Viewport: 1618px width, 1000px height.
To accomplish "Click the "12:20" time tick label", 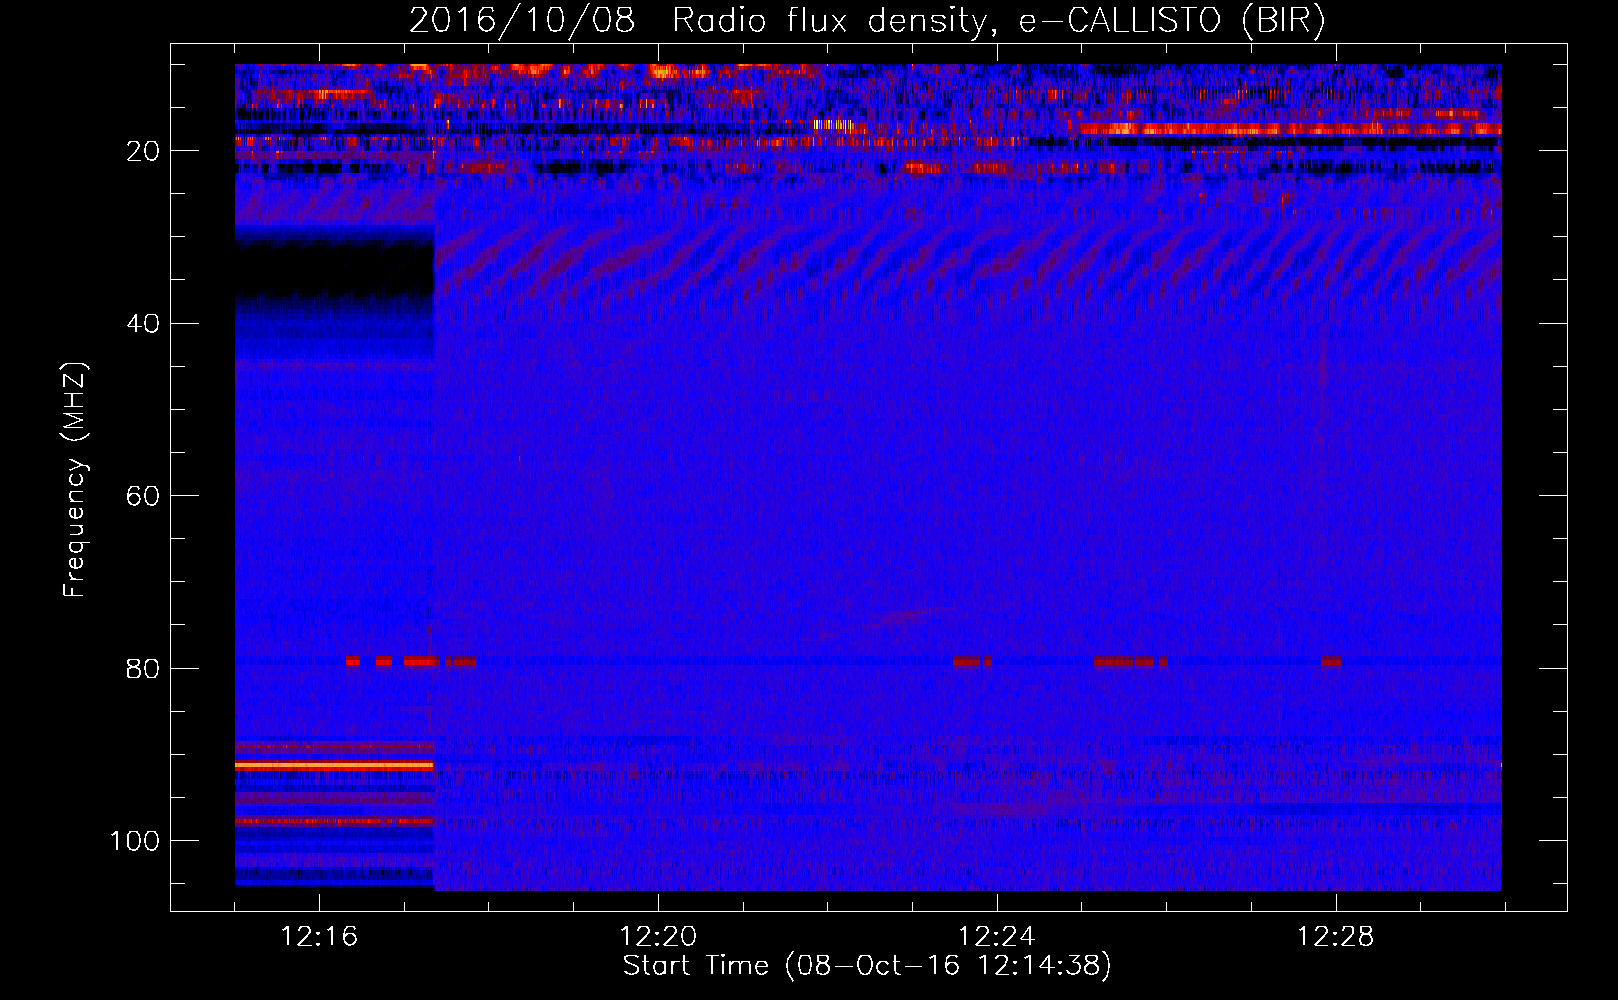I will (x=658, y=937).
